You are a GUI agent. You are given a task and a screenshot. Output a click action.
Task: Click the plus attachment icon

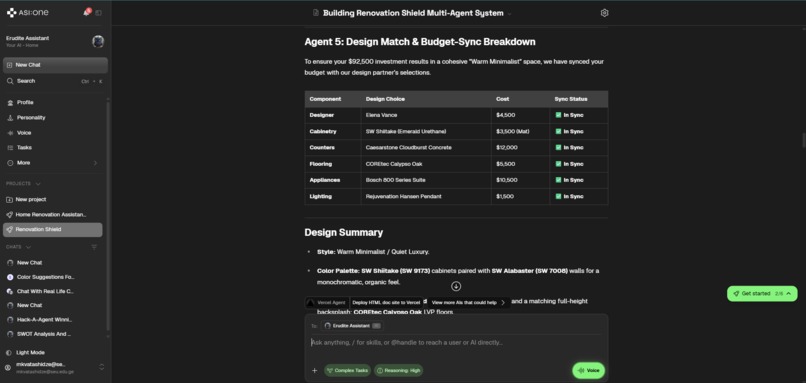(x=315, y=371)
